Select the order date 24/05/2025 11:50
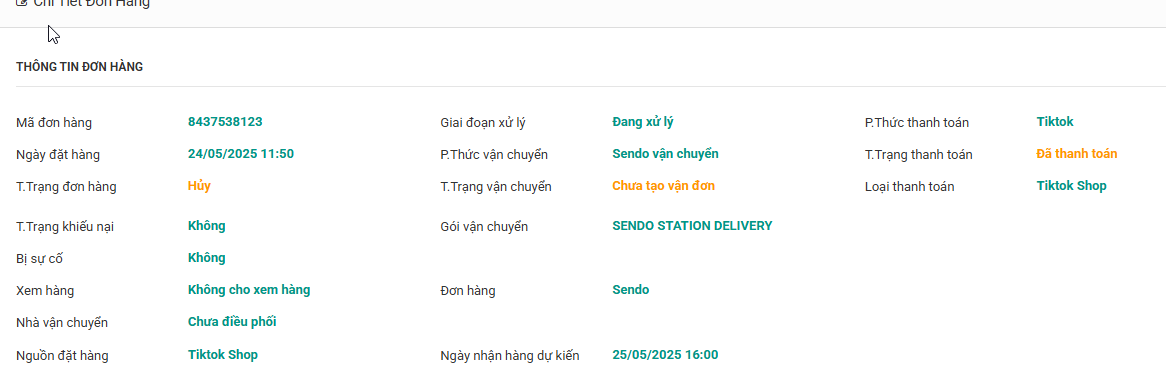Image resolution: width=1166 pixels, height=389 pixels. coord(241,154)
